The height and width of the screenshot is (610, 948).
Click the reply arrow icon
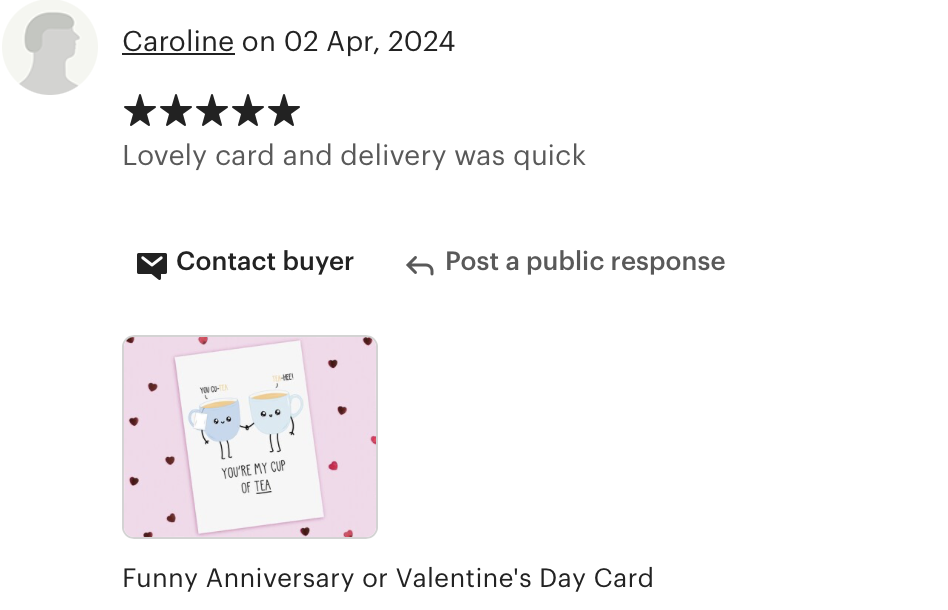[x=420, y=265]
